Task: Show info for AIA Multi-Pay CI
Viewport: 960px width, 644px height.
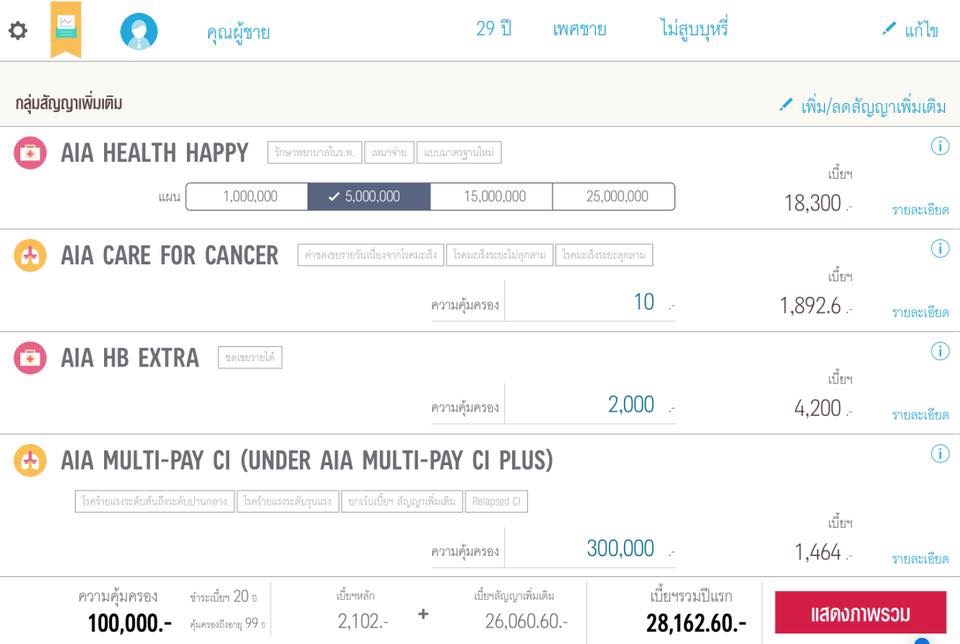Action: (940, 454)
